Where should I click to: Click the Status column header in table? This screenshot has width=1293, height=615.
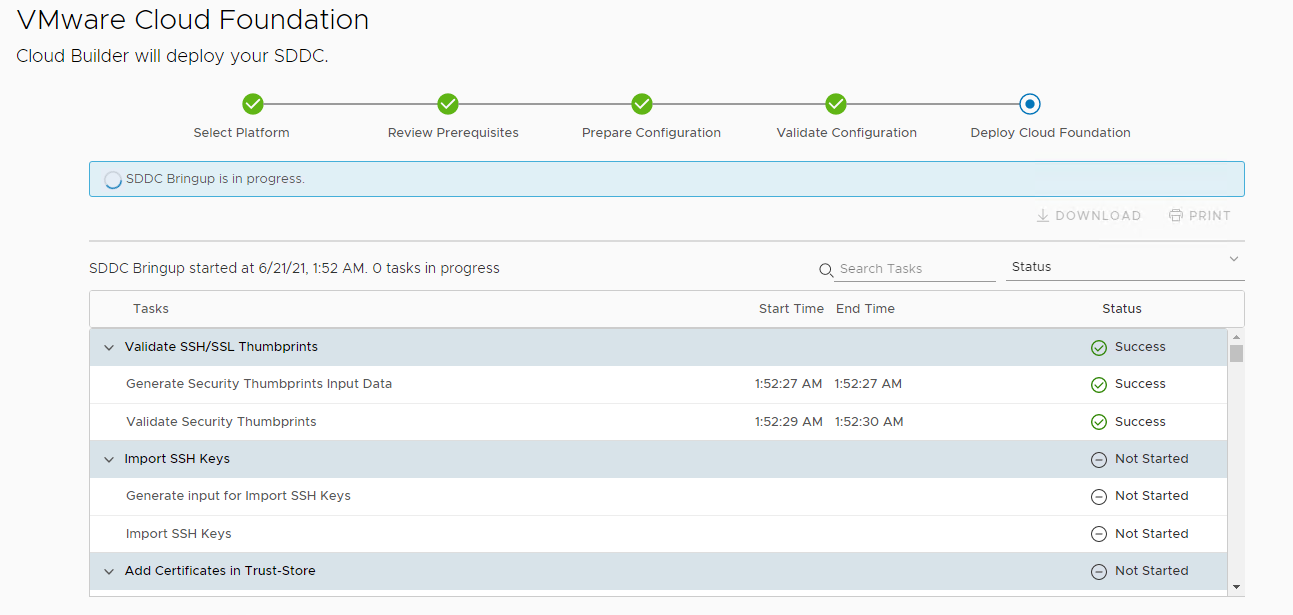pyautogui.click(x=1122, y=309)
